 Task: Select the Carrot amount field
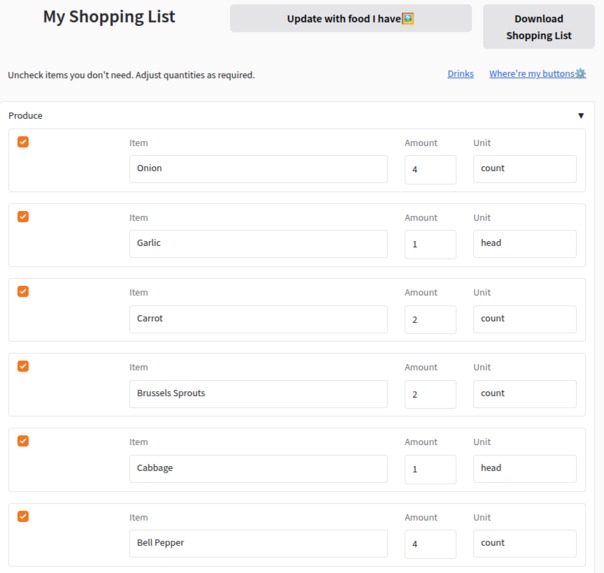pos(430,319)
